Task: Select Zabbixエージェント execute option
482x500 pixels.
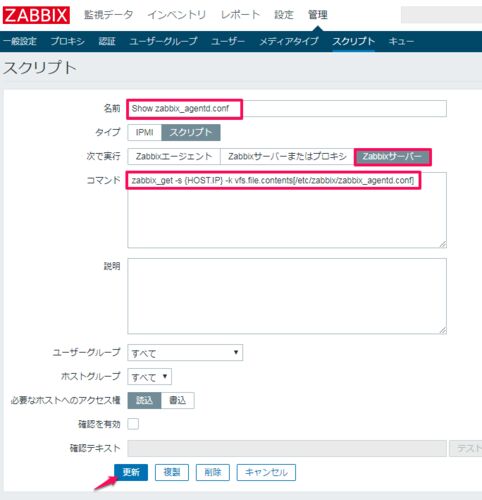Action: pos(174,157)
